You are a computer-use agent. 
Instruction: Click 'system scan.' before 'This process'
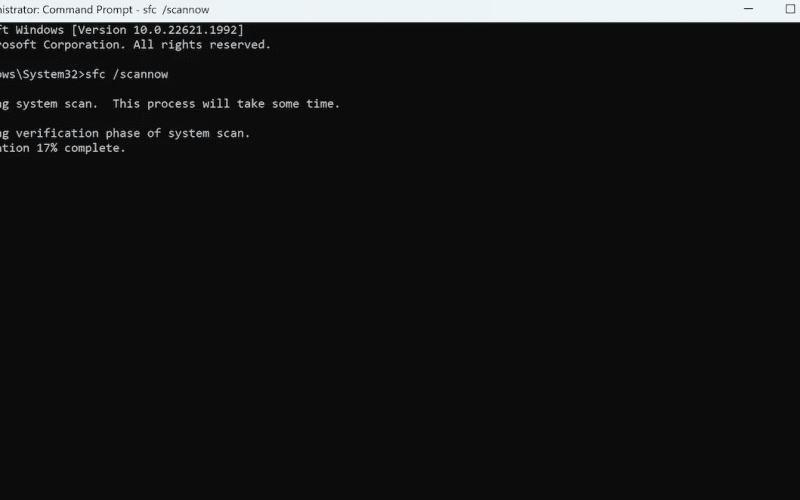[x=57, y=104]
